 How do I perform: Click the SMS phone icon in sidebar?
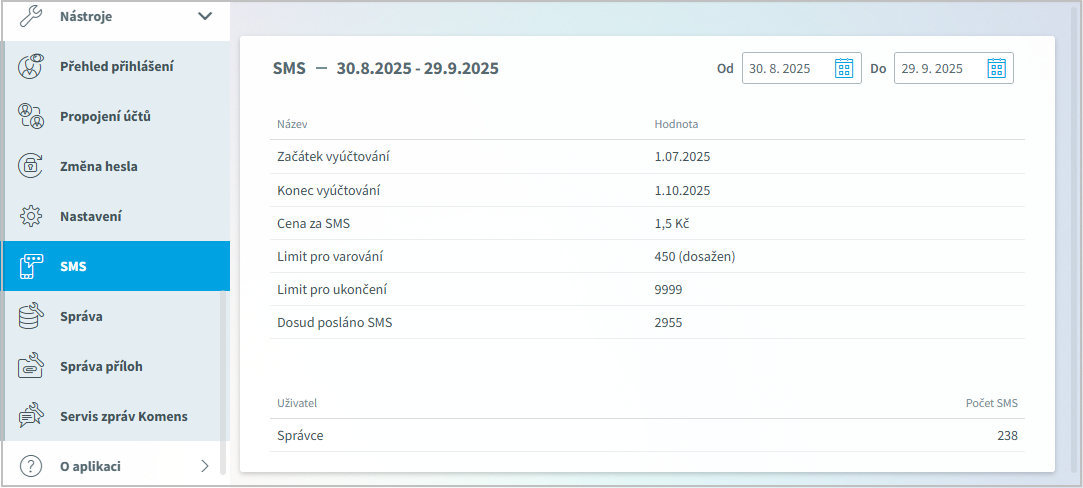pos(32,266)
